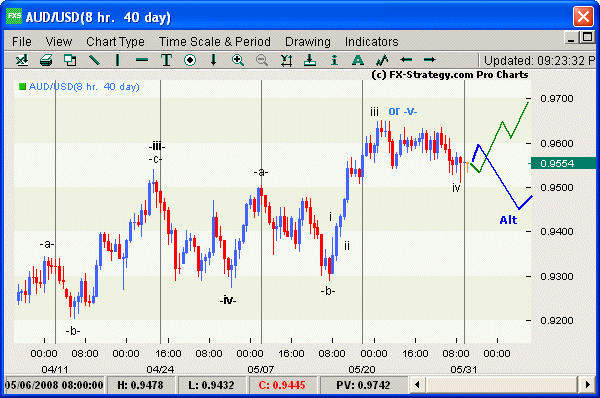Click the crop scale tool icon
The width and height of the screenshot is (600, 398).
coord(286,60)
